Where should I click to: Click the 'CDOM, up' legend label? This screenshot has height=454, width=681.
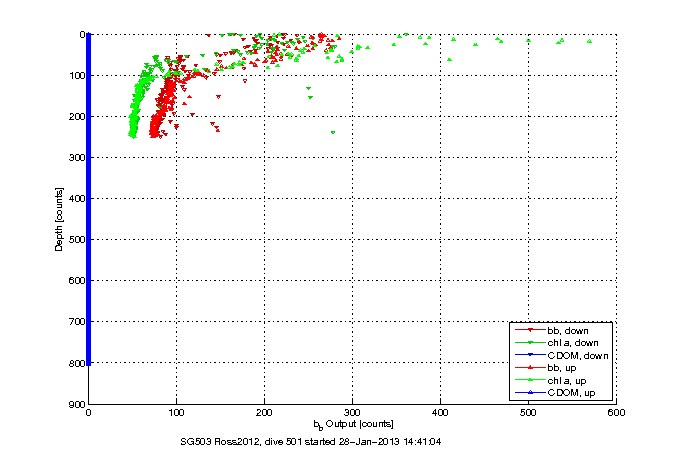point(571,393)
